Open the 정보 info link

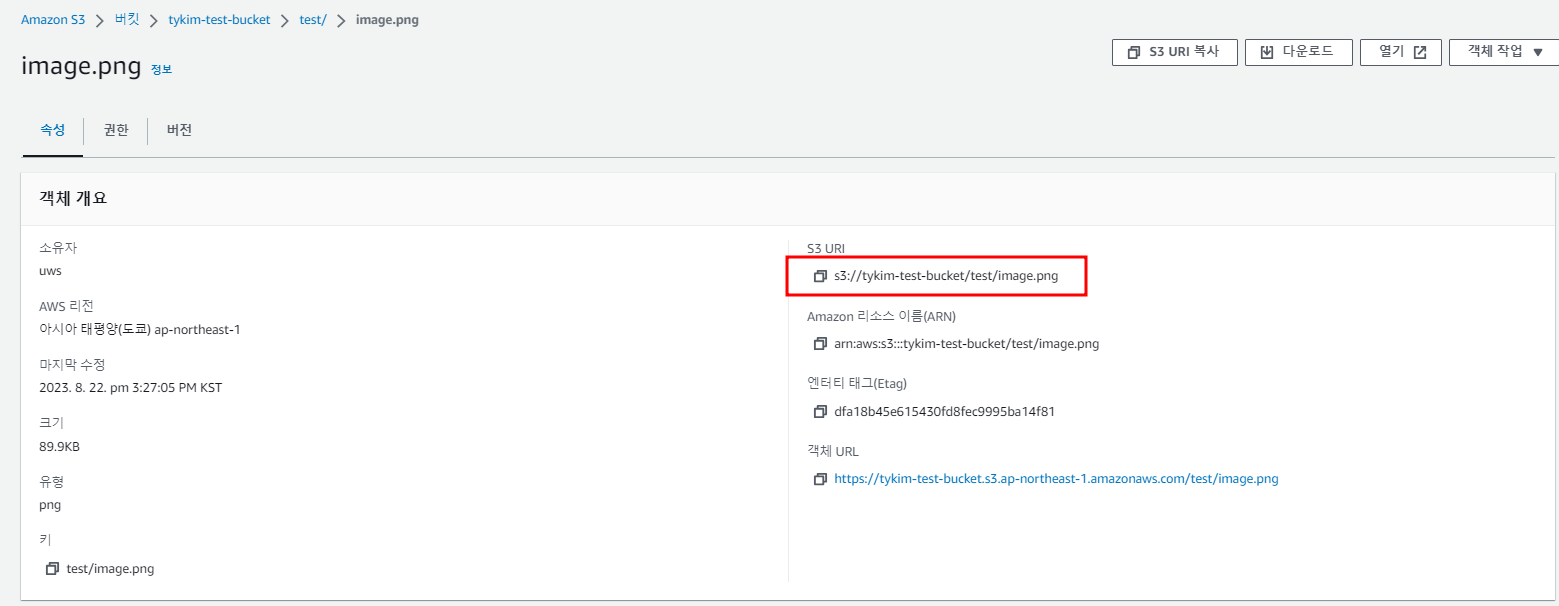pyautogui.click(x=161, y=69)
